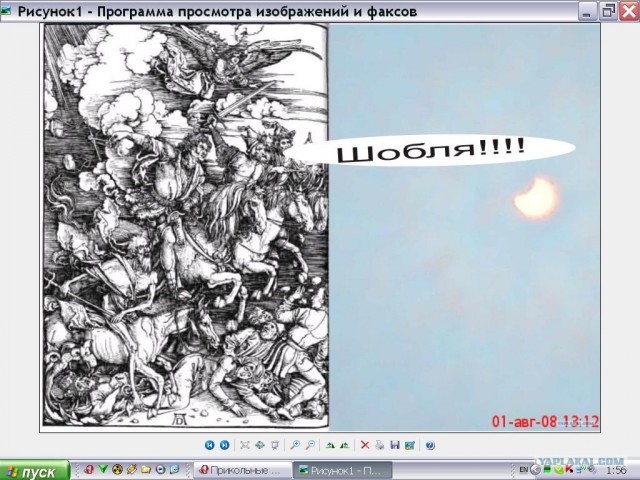
Task: Zoom in with the plus magnifier
Action: (x=295, y=445)
